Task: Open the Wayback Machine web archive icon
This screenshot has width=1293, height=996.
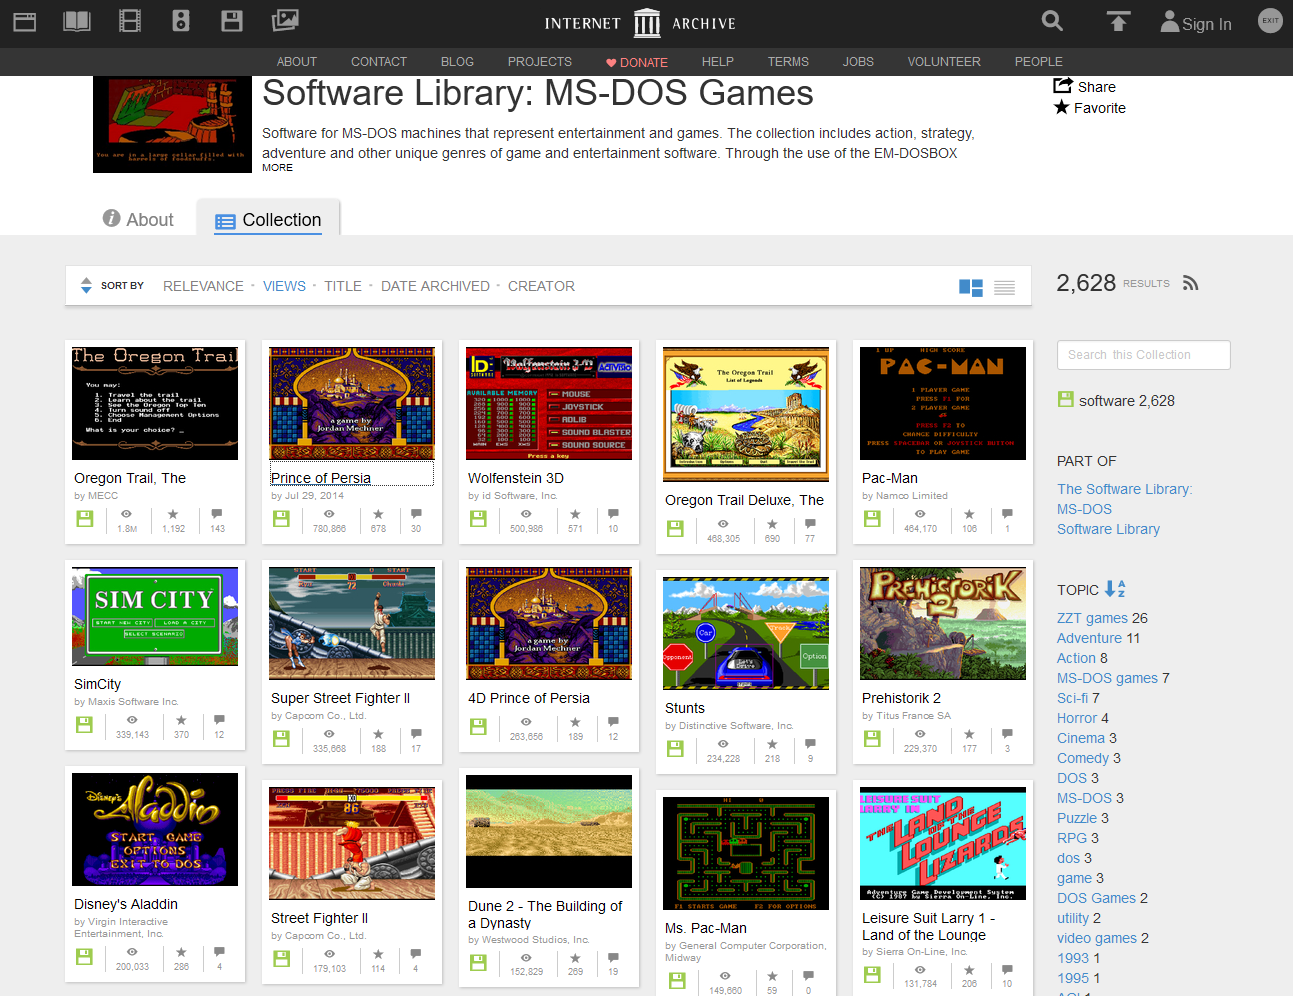Action: point(24,20)
